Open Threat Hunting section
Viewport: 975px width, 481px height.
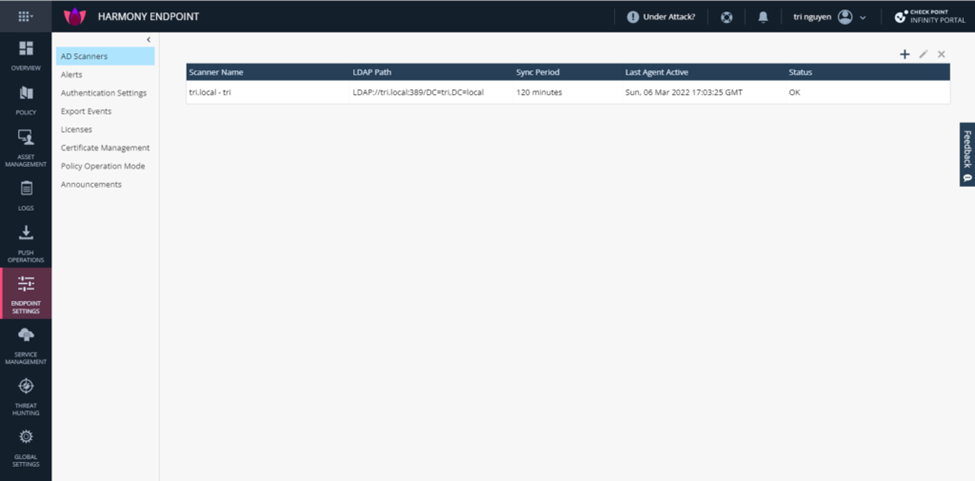25,397
